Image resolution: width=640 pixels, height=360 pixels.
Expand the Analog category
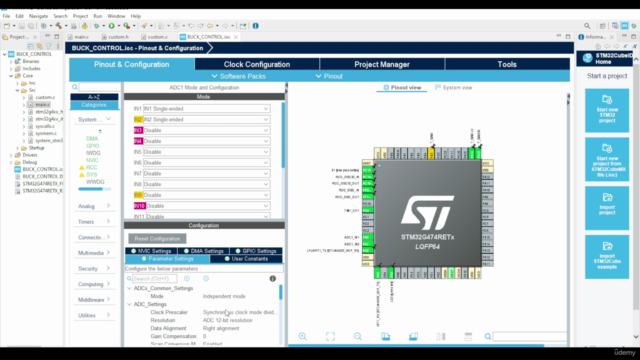94,206
